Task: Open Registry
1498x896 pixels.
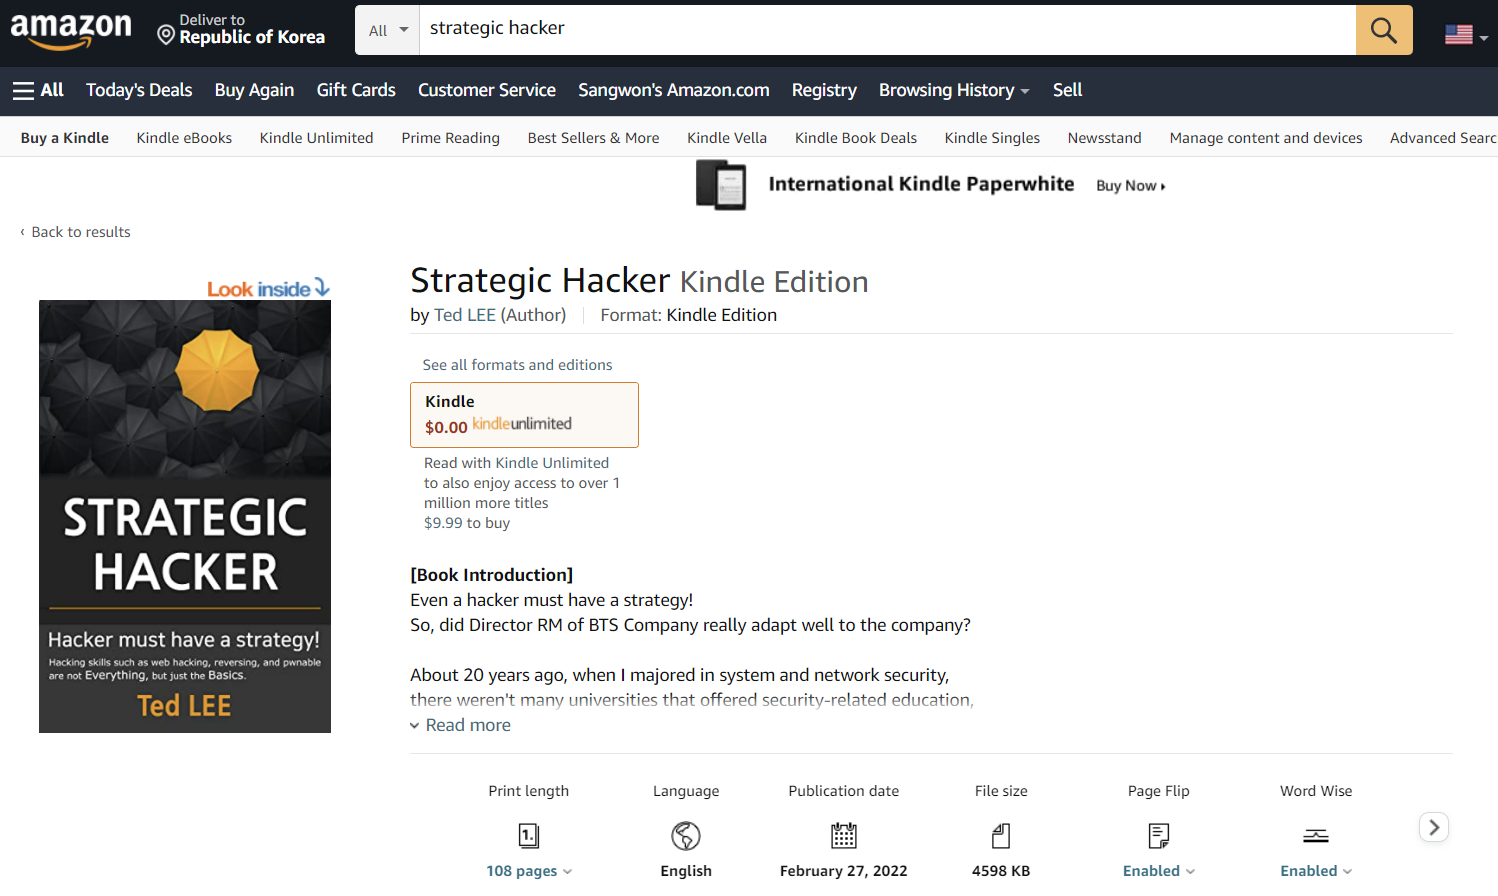Action: (x=824, y=90)
